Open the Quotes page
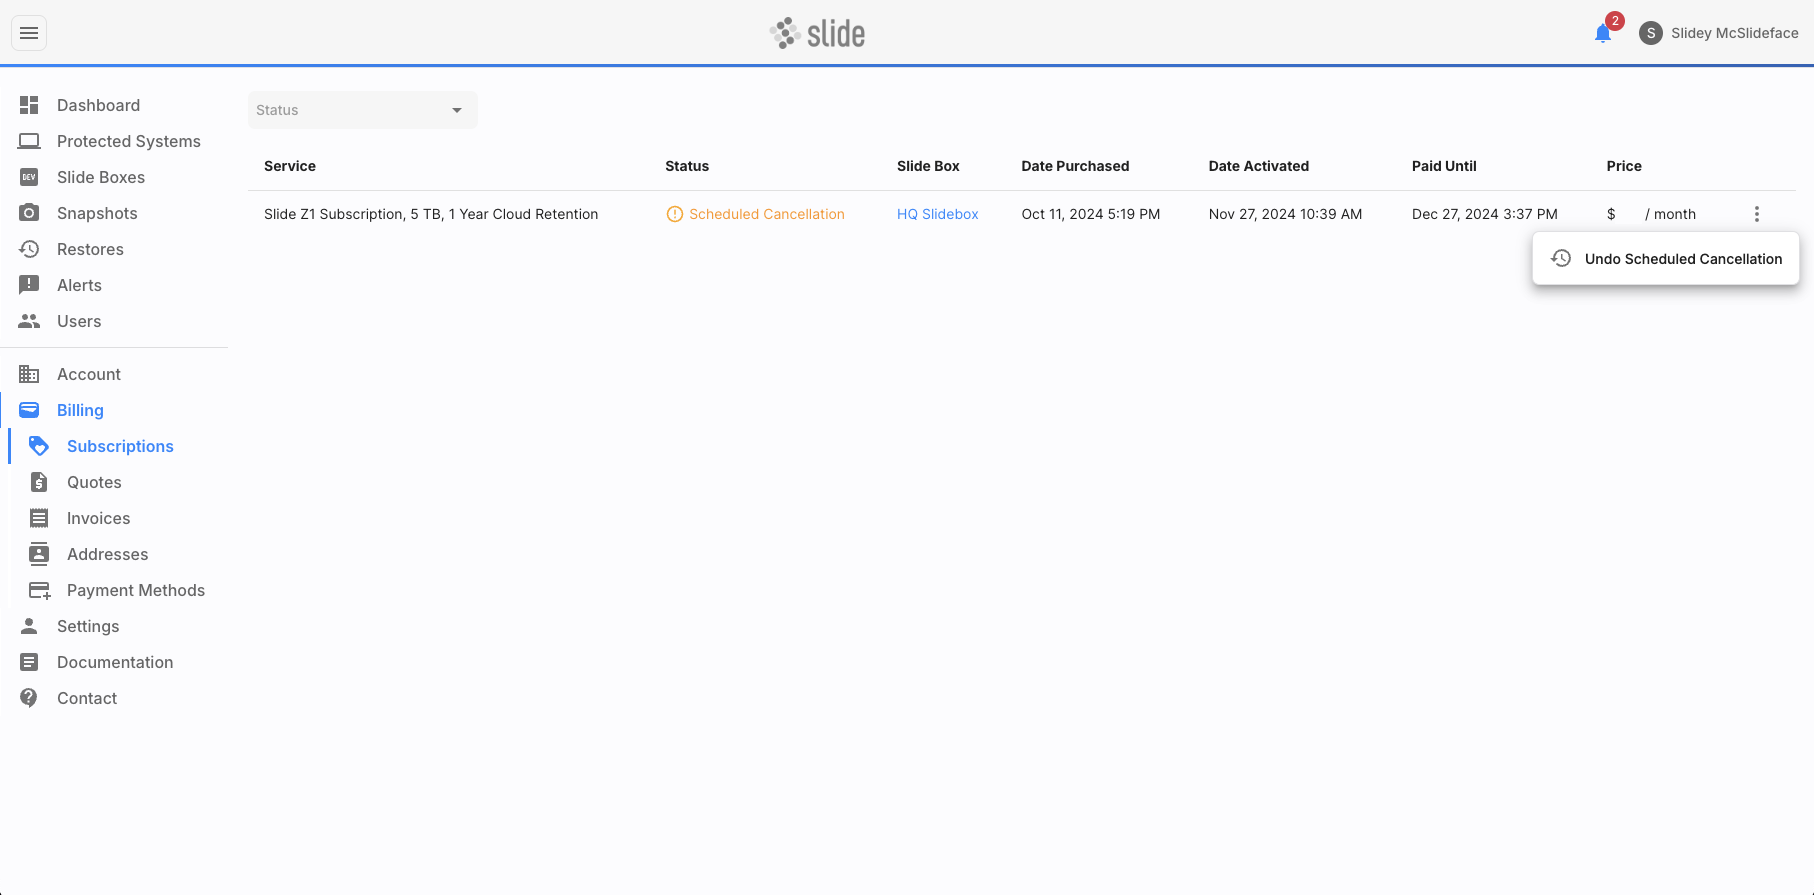Viewport: 1814px width, 895px height. [94, 482]
